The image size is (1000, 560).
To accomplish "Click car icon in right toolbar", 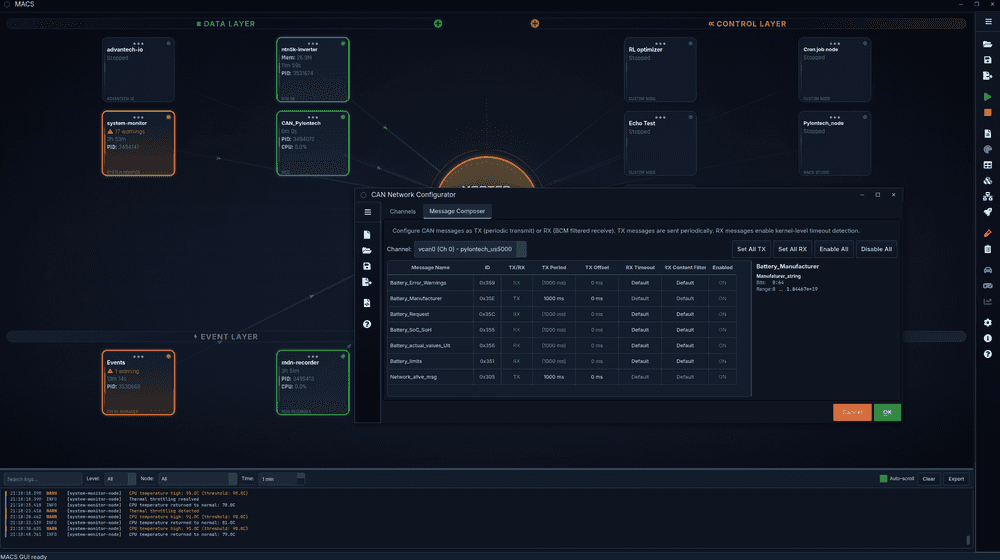I will tap(988, 270).
